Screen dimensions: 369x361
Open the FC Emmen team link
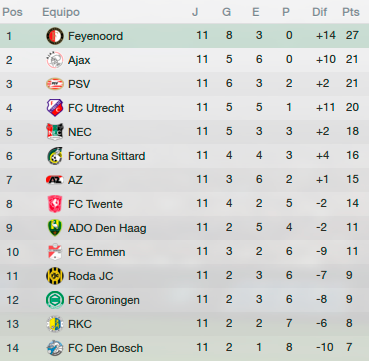[97, 252]
